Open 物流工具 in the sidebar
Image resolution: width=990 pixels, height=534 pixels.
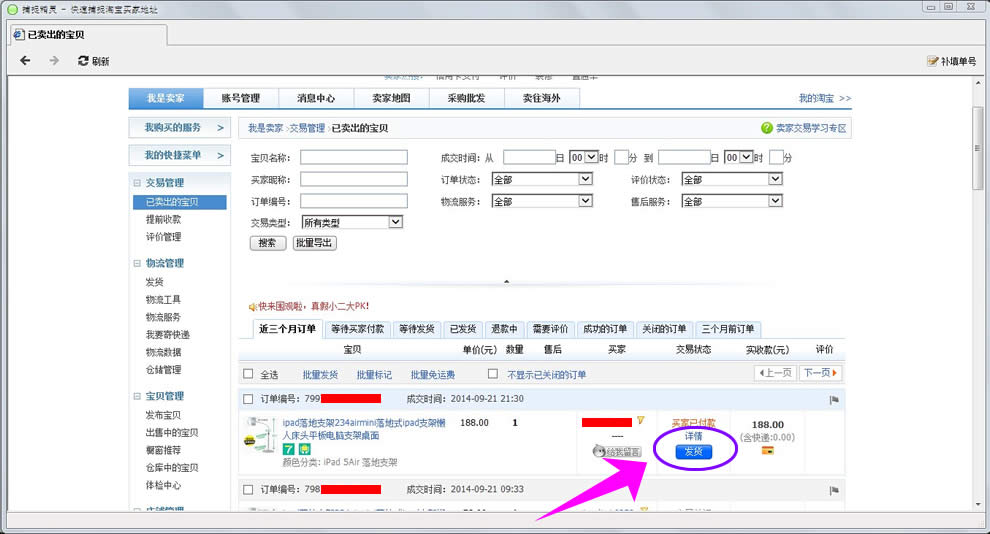pyautogui.click(x=163, y=299)
